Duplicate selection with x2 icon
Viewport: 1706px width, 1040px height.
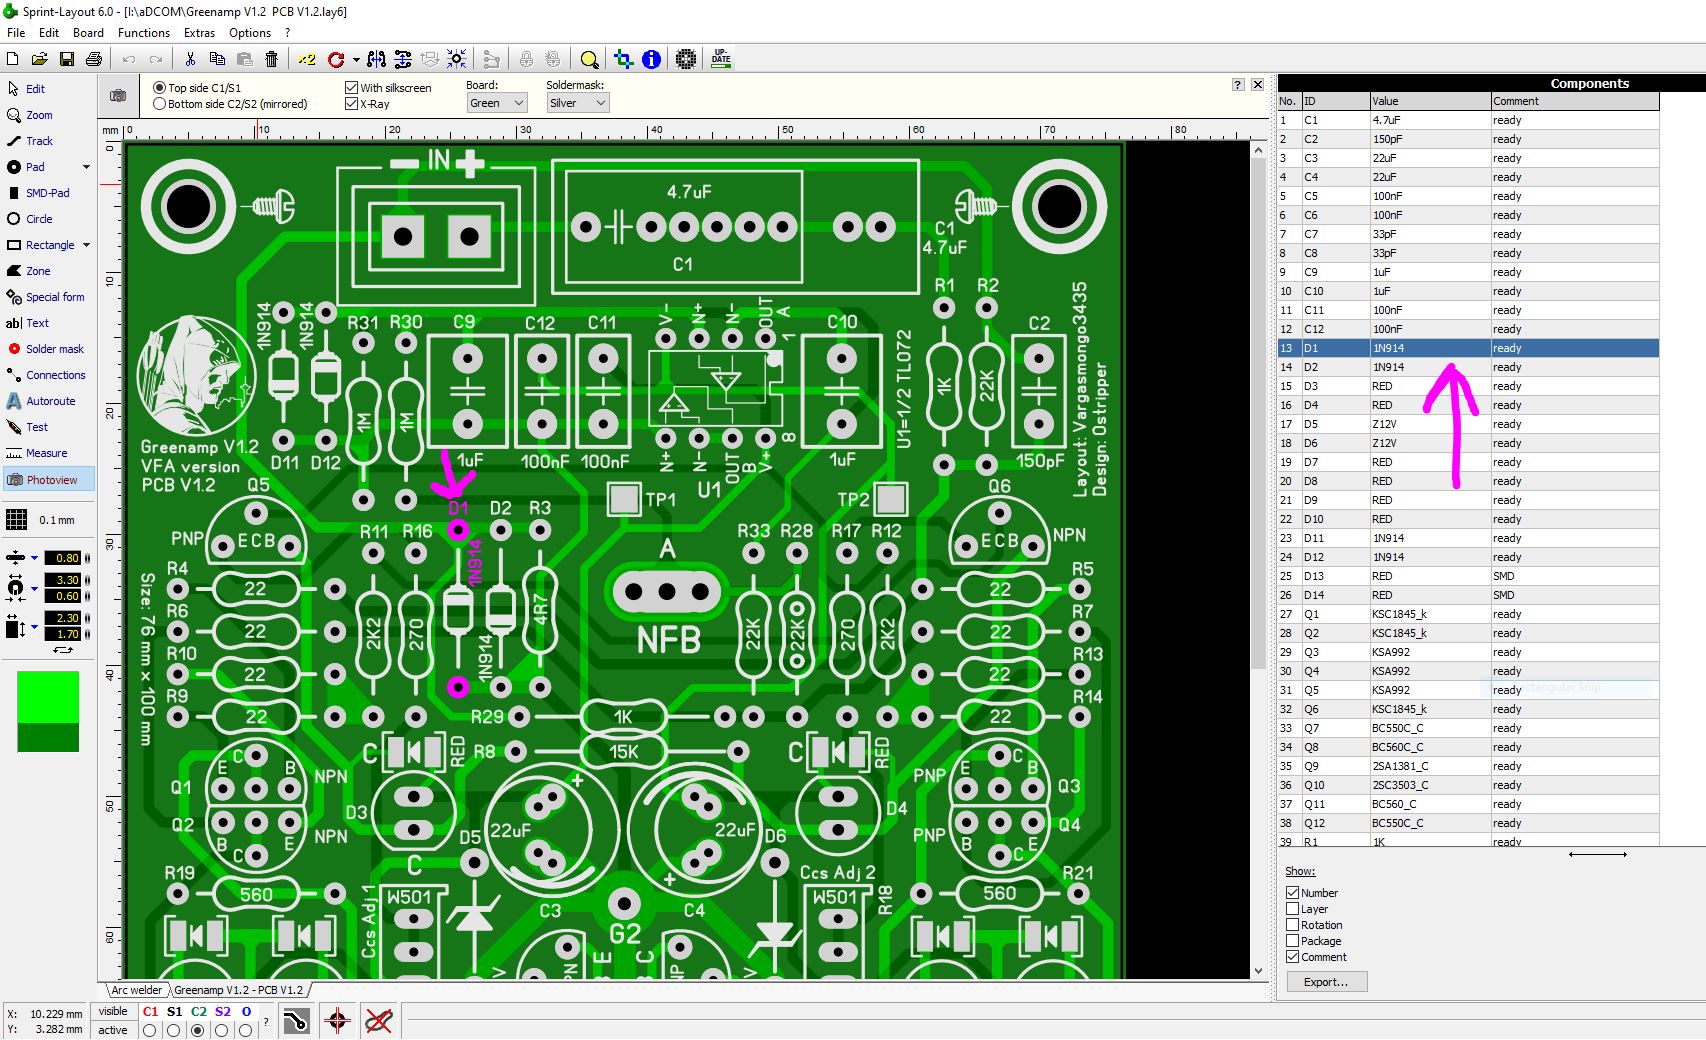(x=307, y=59)
